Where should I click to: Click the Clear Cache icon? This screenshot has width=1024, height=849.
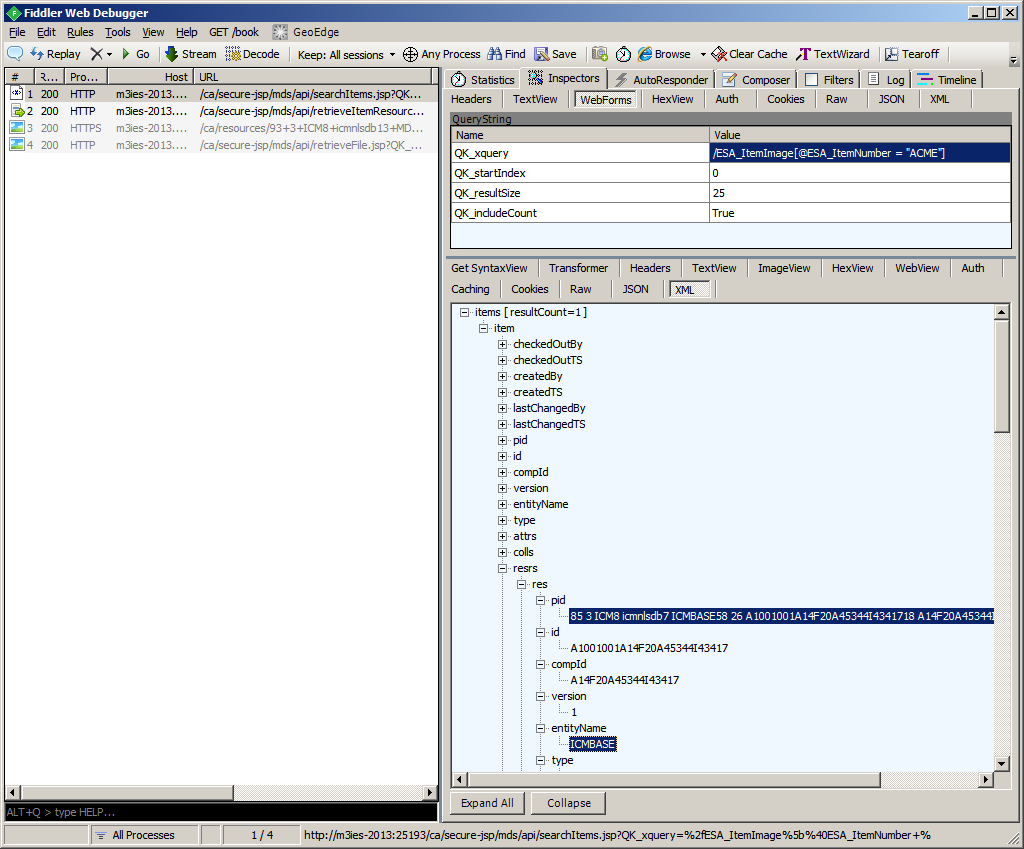click(719, 54)
